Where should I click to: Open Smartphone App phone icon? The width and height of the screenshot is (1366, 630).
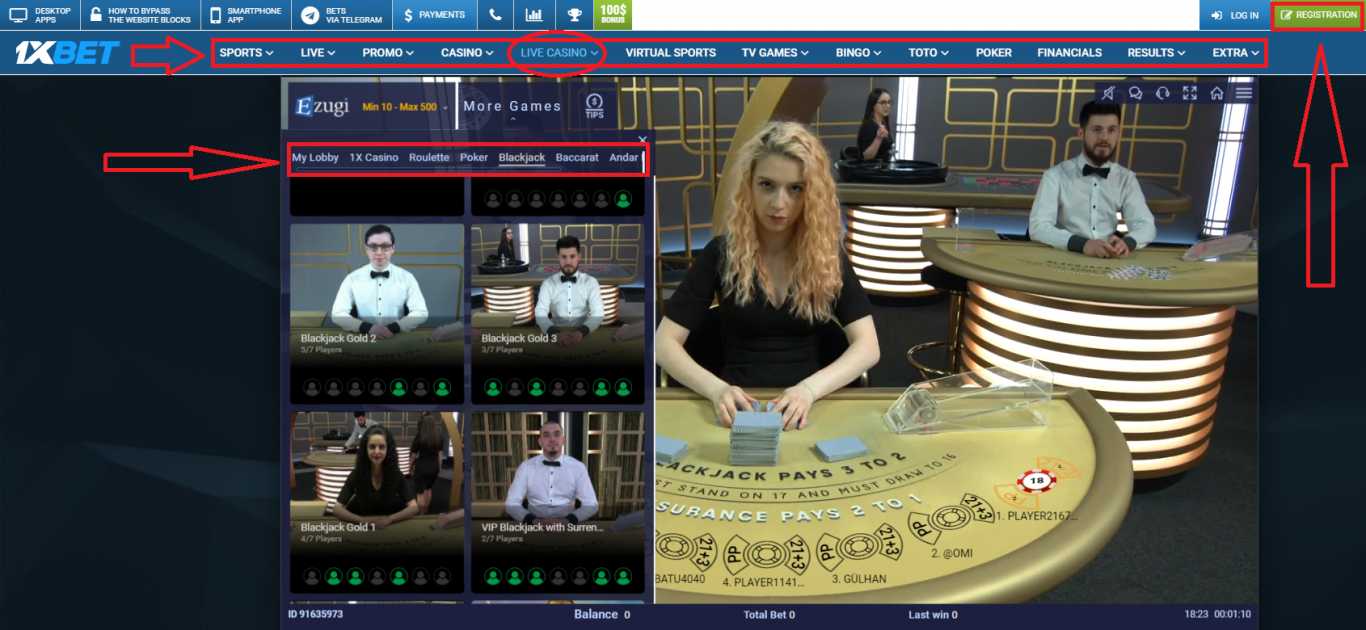click(215, 15)
